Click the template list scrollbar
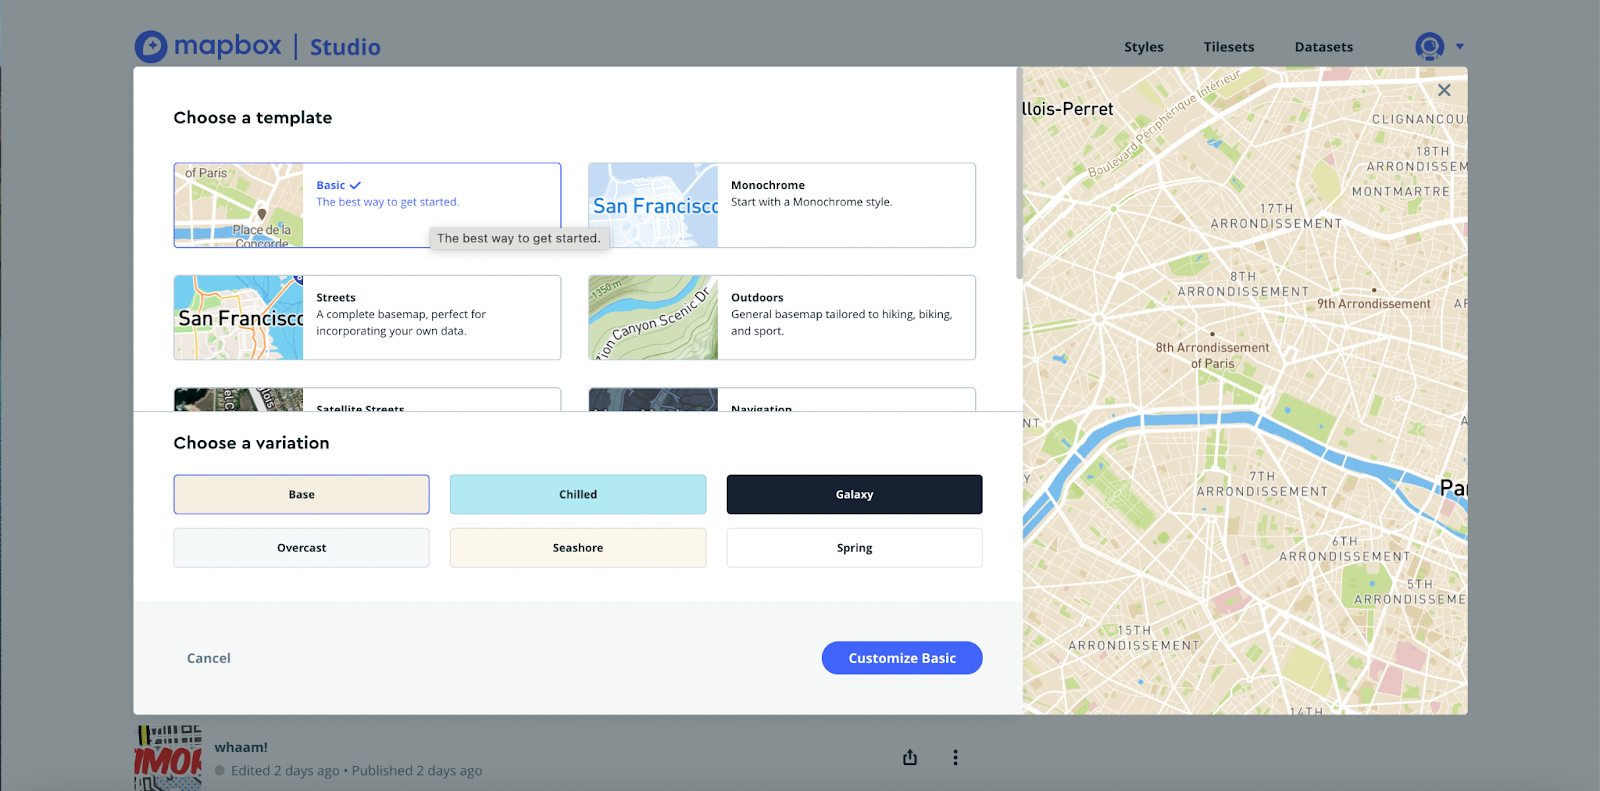The image size is (1600, 791). [x=1019, y=173]
